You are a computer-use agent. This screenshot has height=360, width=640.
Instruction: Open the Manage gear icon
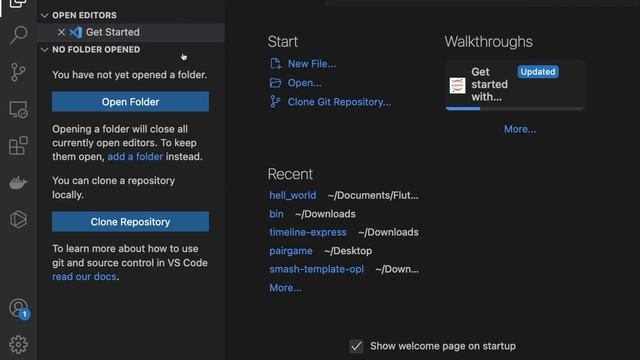18,345
